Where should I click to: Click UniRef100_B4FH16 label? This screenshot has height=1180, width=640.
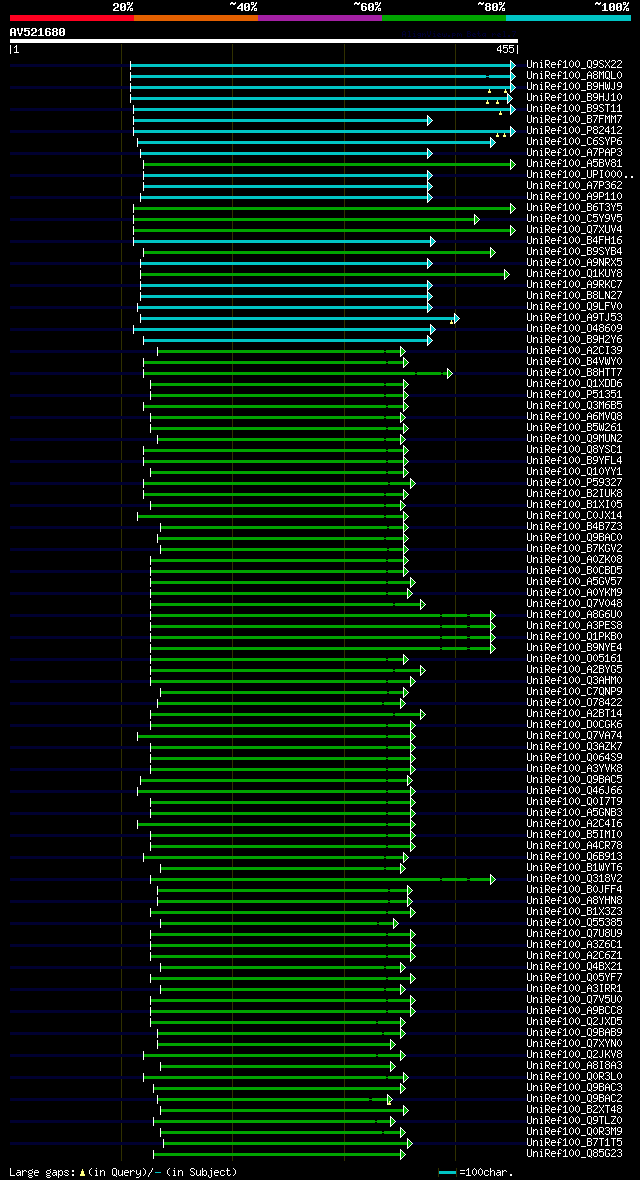click(x=574, y=241)
